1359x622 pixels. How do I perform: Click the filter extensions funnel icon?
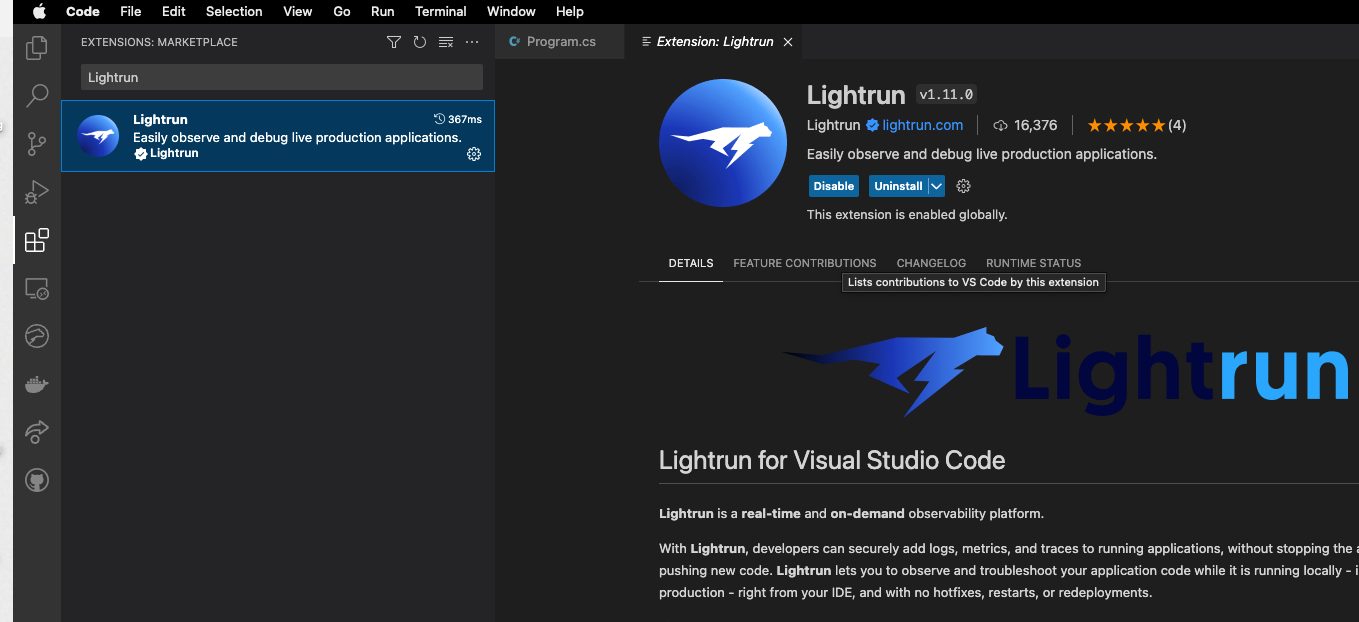pos(394,42)
